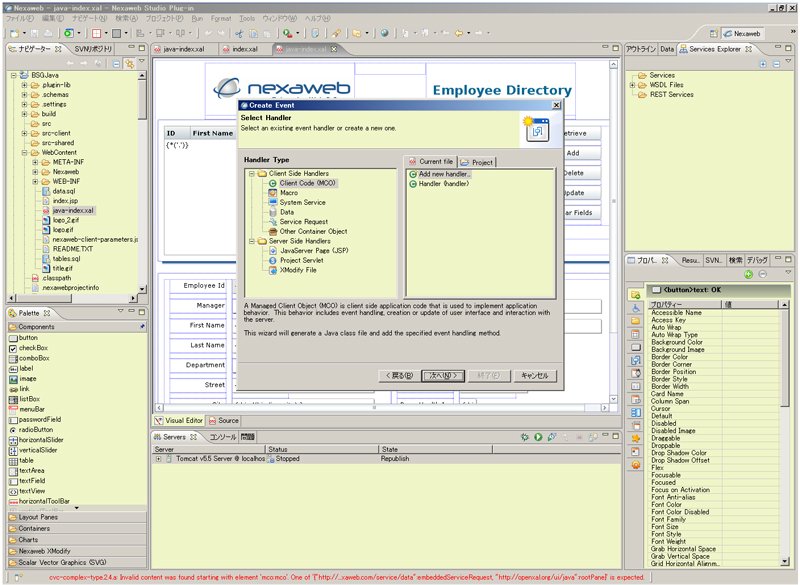Open the Charts palette drawer
The height and width of the screenshot is (585, 800).
[77, 540]
